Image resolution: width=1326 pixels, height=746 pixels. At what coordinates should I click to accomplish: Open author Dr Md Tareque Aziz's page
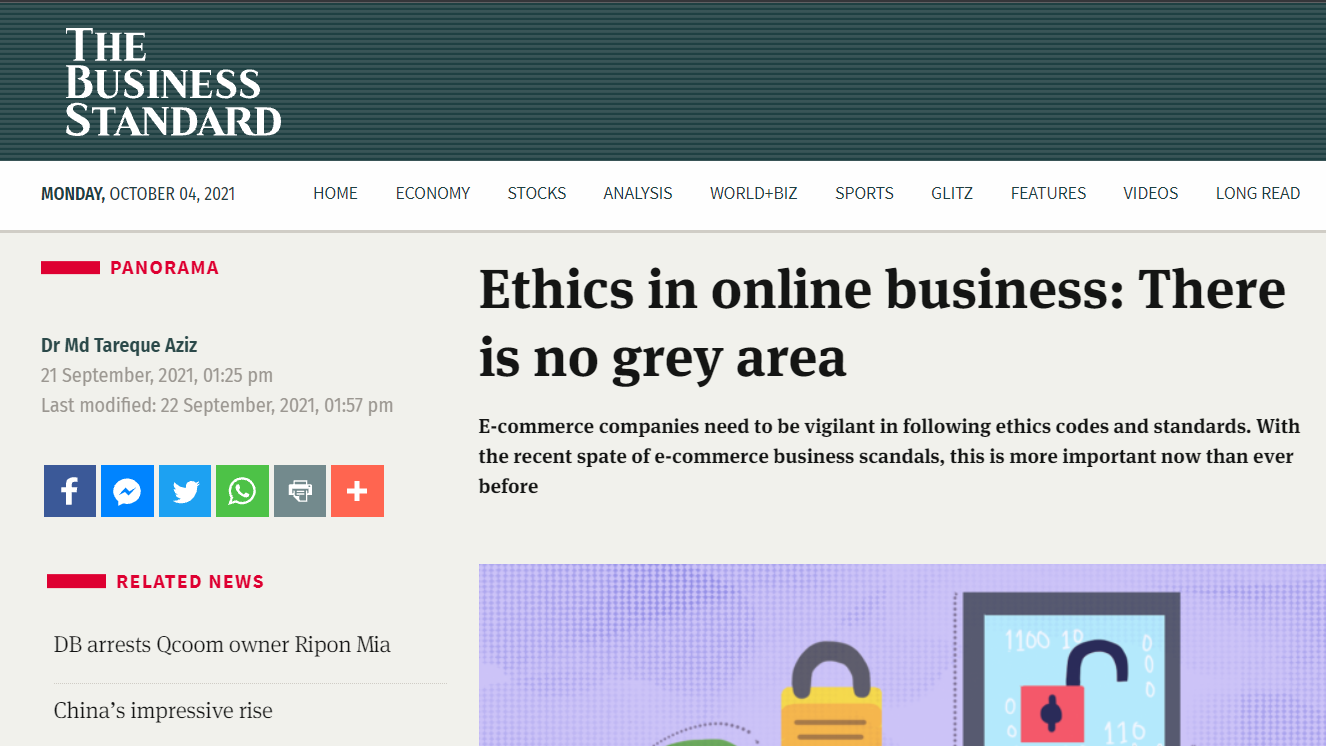tap(119, 345)
